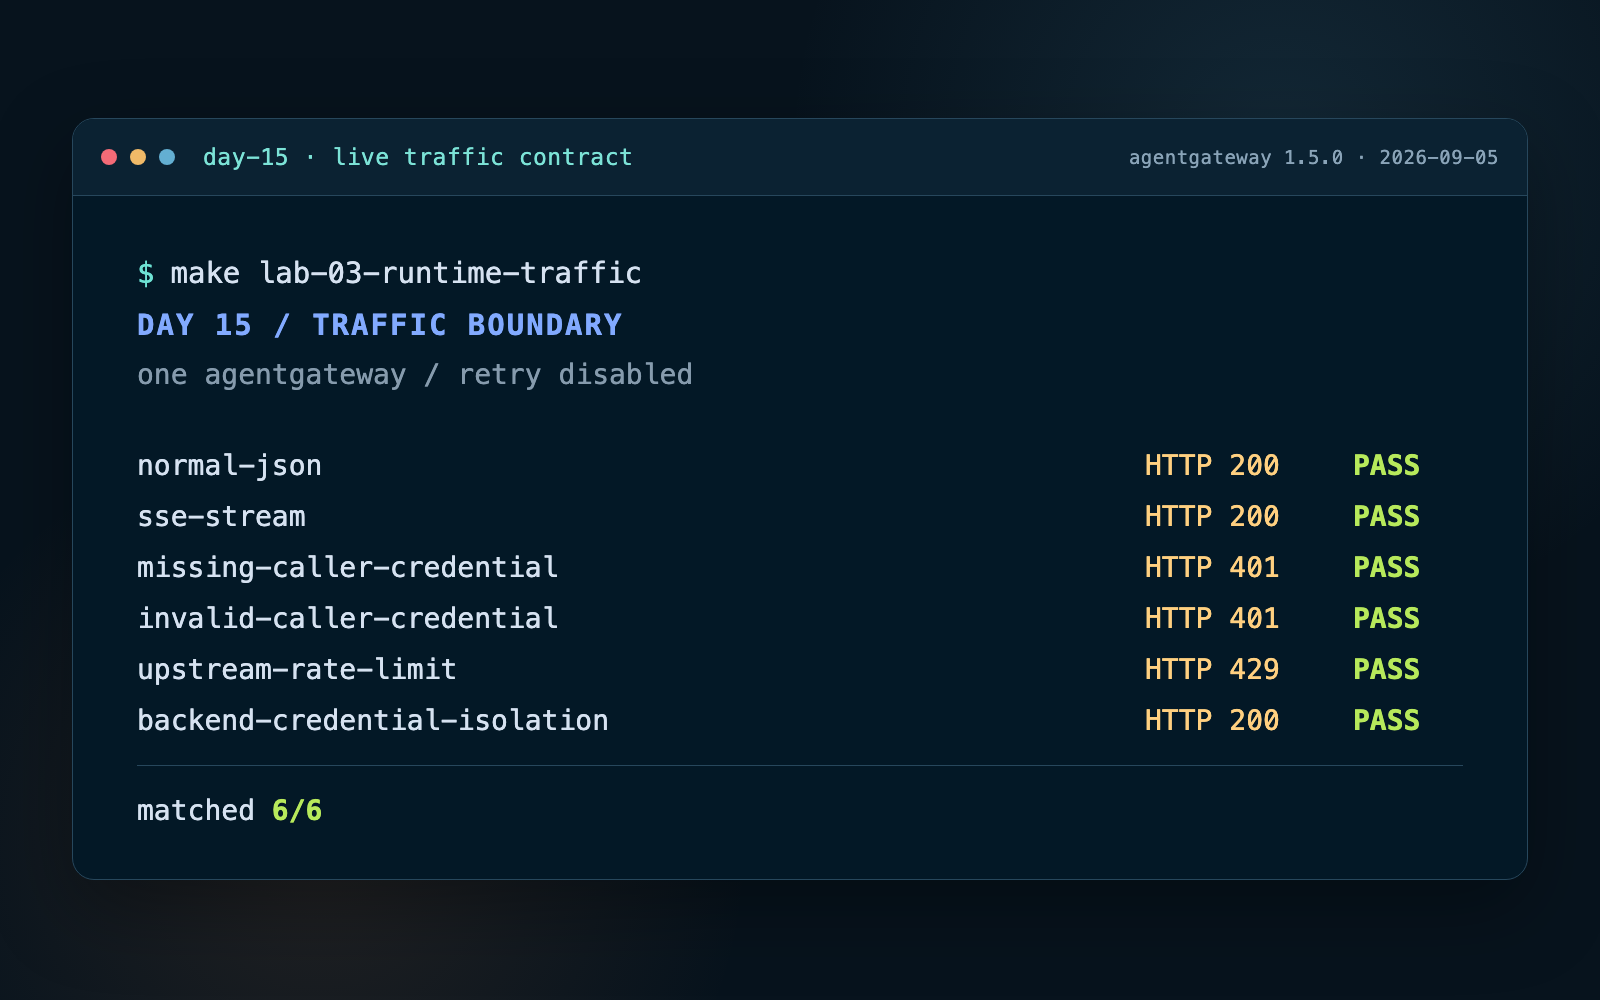Click the date '2026-09-05'

1439,158
